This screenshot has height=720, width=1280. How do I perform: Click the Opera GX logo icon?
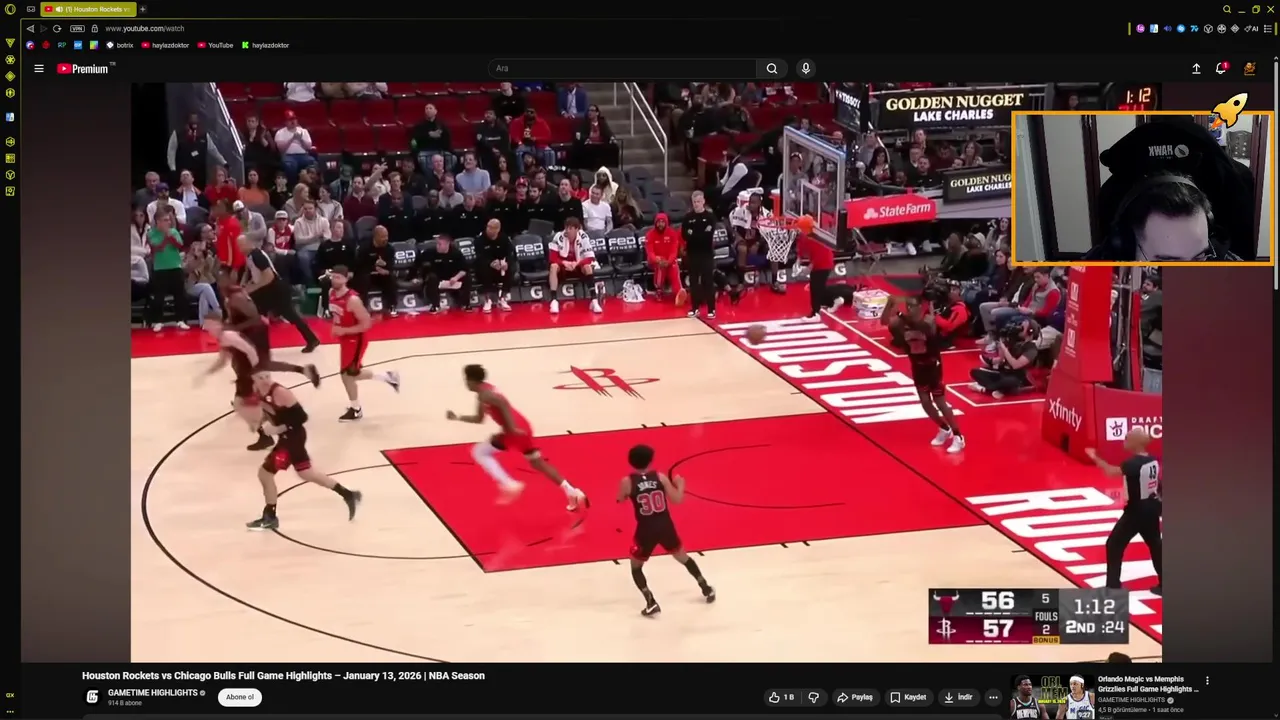click(x=10, y=9)
